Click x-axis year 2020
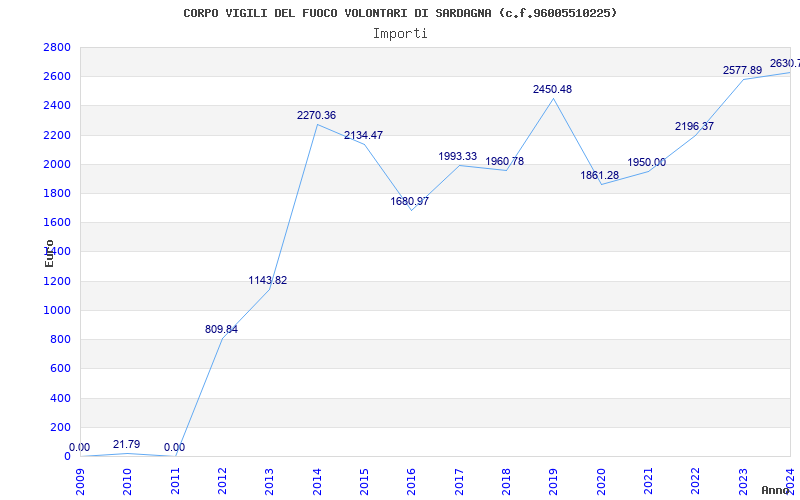This screenshot has height=500, width=800. pos(601,482)
